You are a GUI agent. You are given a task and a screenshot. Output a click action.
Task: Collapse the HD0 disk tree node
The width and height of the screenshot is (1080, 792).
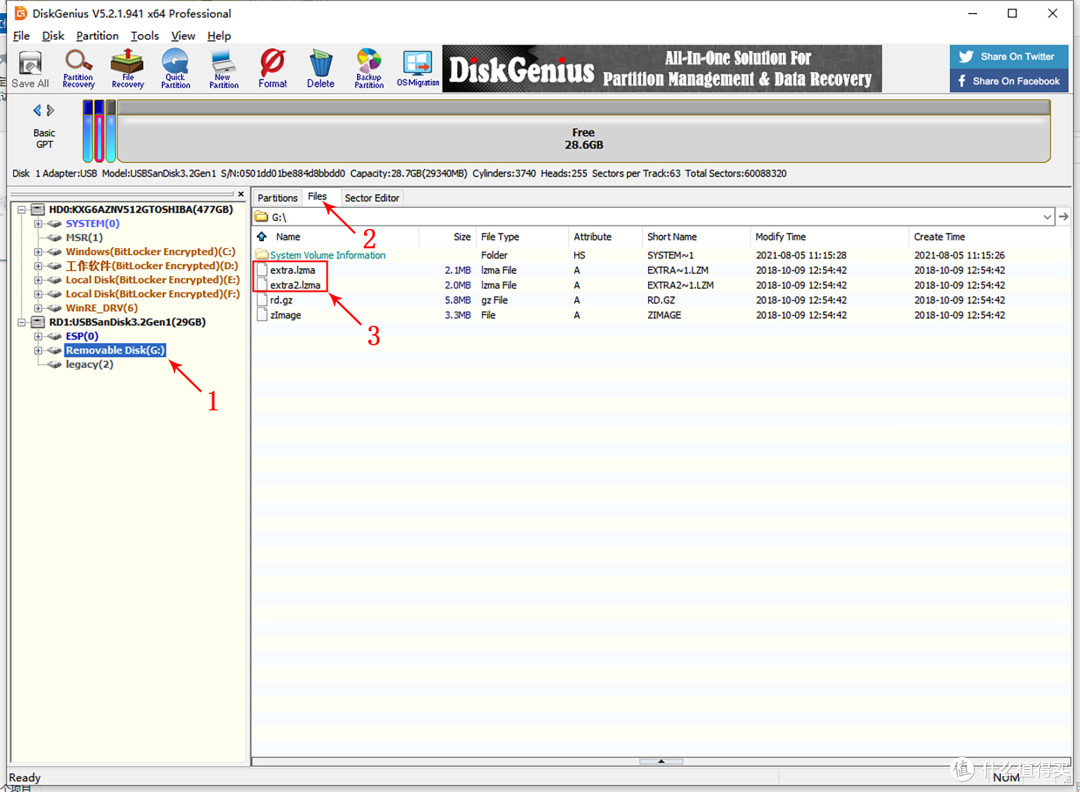tap(21, 209)
